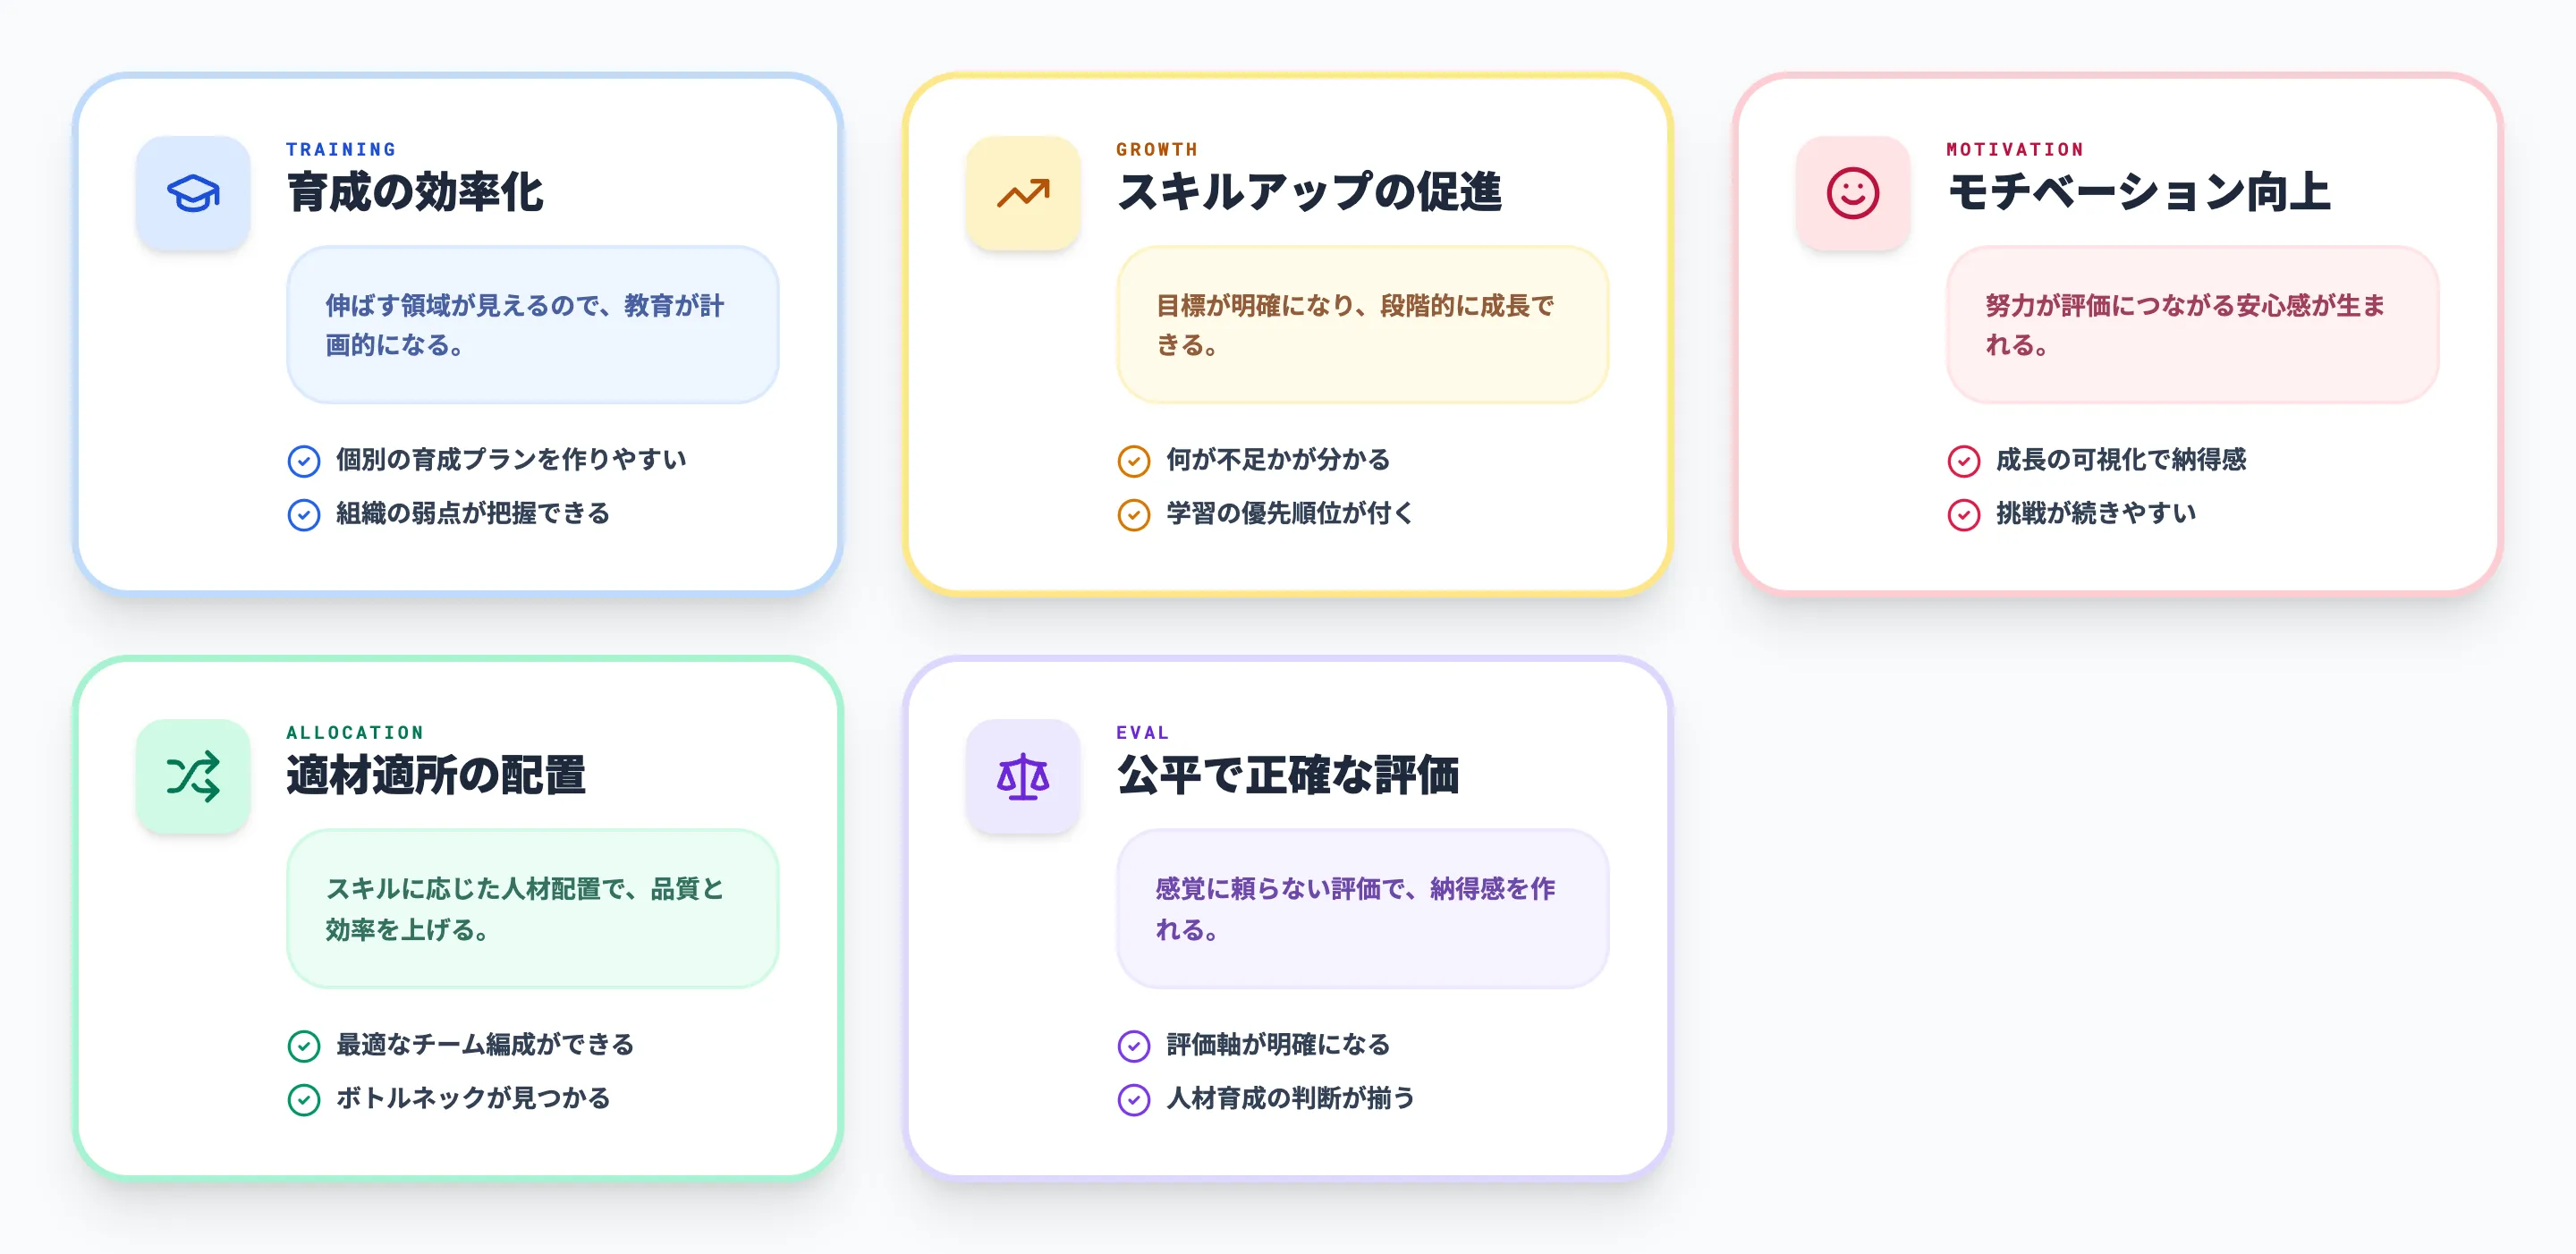This screenshot has width=2576, height=1254.
Task: Click the shuffle arrows allocation icon
Action: [x=193, y=776]
